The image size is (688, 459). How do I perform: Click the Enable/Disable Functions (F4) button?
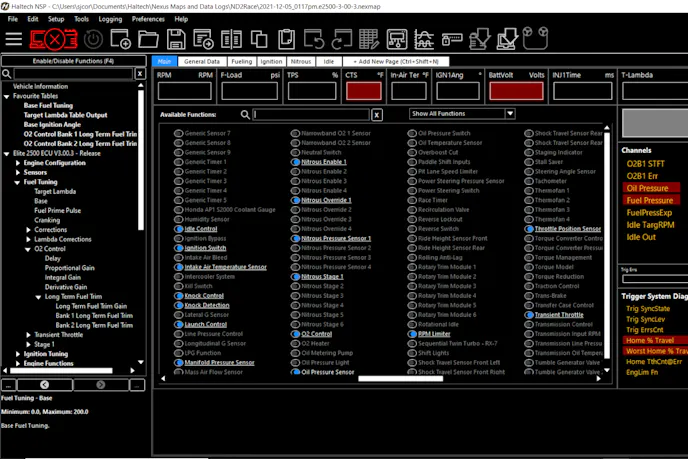tap(73, 61)
